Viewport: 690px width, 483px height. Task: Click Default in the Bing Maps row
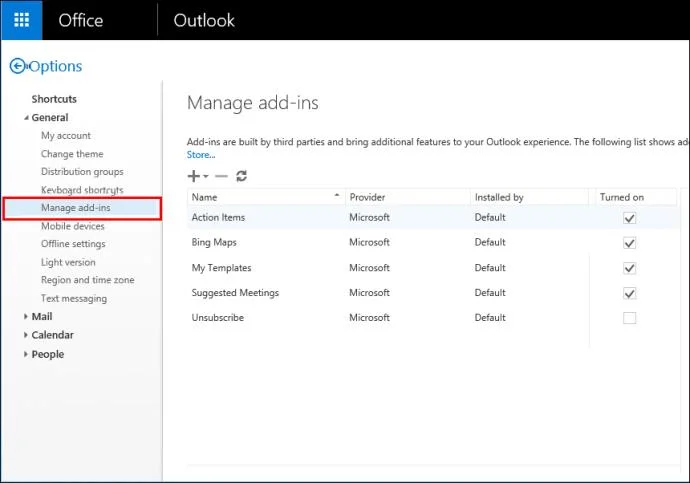tap(490, 242)
